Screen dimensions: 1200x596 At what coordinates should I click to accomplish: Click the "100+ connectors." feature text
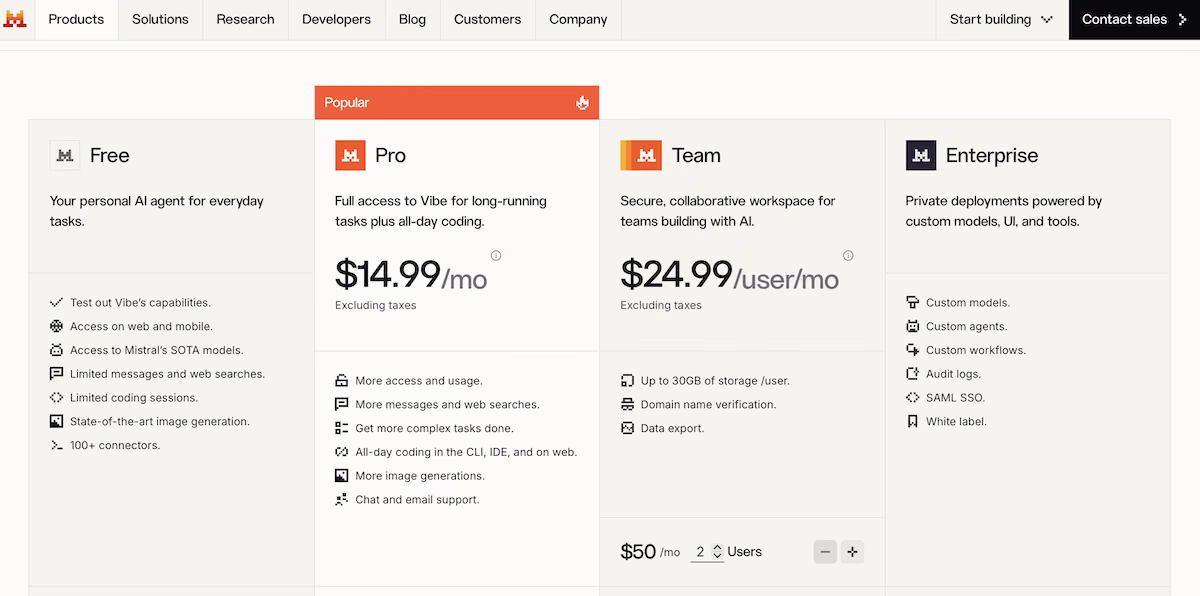115,446
